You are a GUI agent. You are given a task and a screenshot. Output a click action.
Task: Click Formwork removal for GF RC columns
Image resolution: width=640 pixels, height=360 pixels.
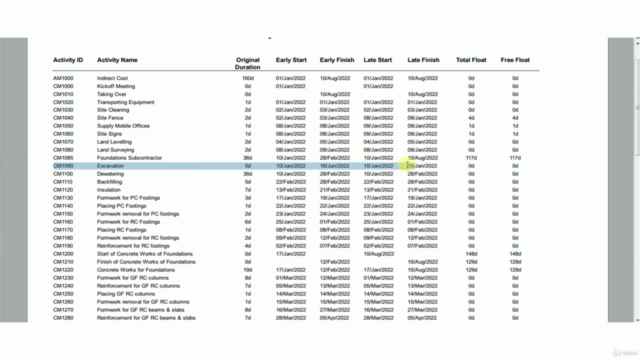(x=143, y=302)
